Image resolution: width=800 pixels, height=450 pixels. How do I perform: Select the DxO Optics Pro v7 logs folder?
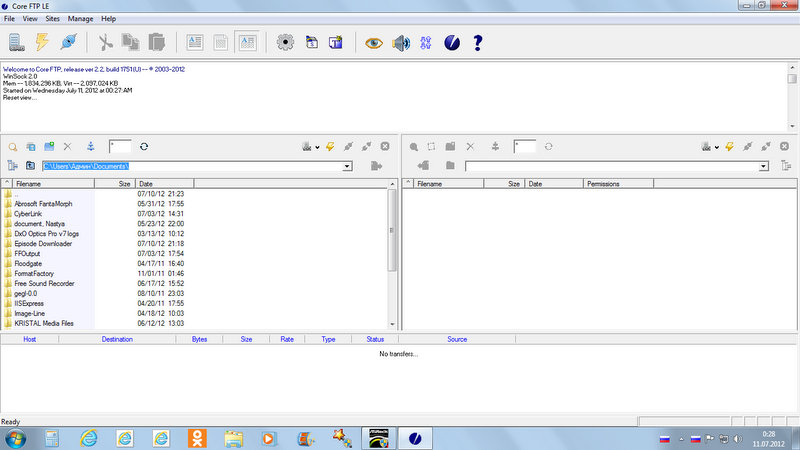pos(46,234)
